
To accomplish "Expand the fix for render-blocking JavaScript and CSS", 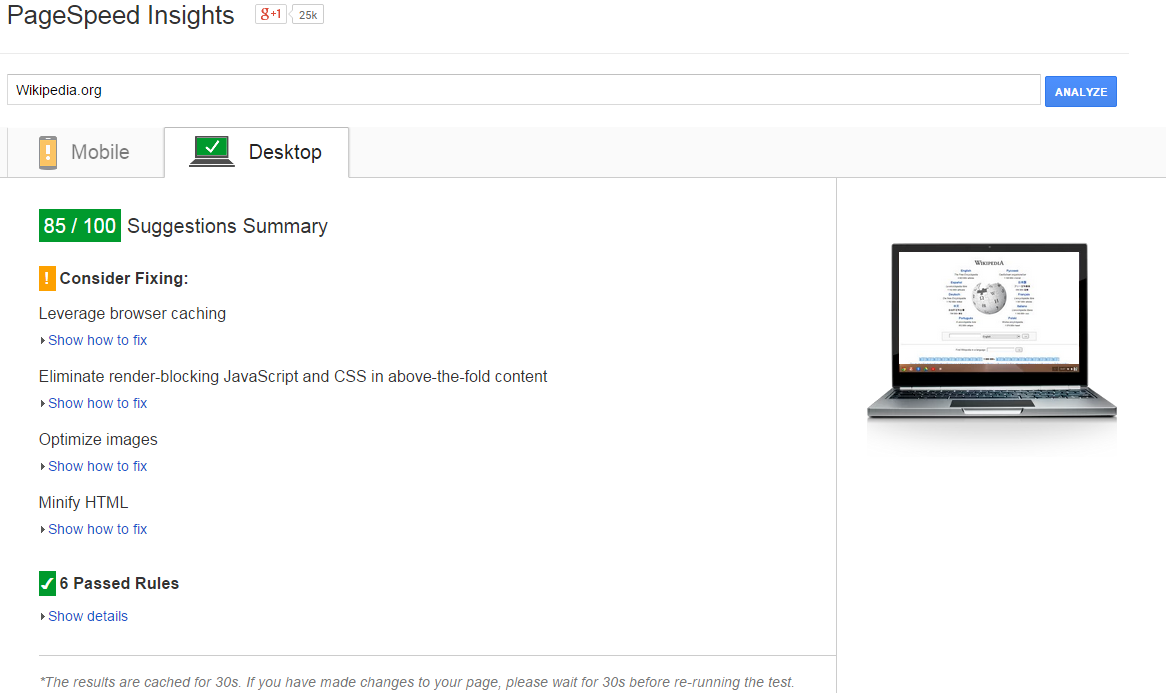I will point(97,403).
